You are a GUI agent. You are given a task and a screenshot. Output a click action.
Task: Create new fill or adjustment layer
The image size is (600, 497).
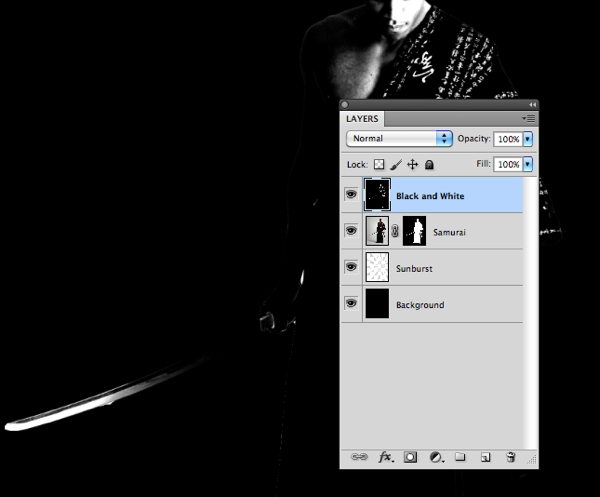tap(436, 457)
